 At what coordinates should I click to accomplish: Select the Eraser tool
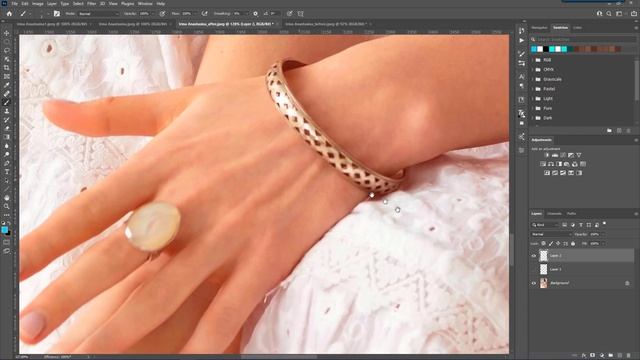pos(7,129)
